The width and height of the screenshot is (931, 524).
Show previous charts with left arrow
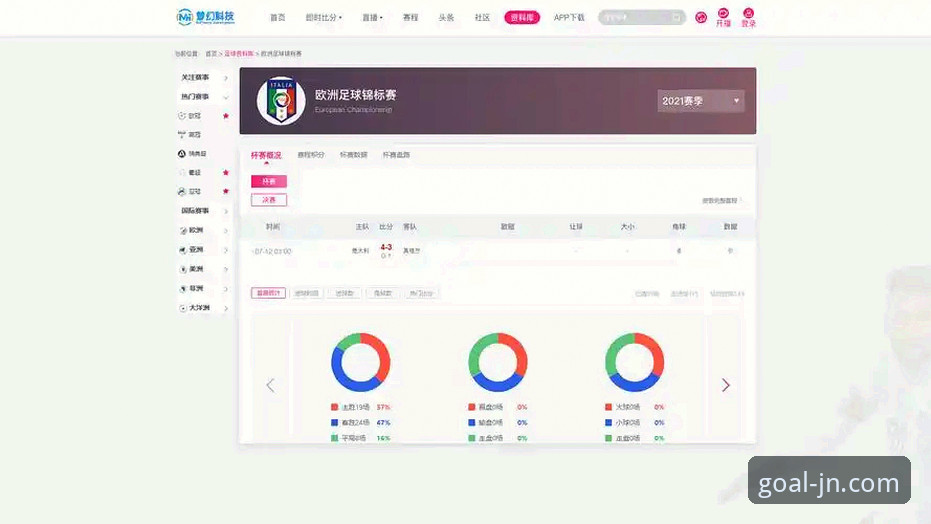tap(270, 386)
